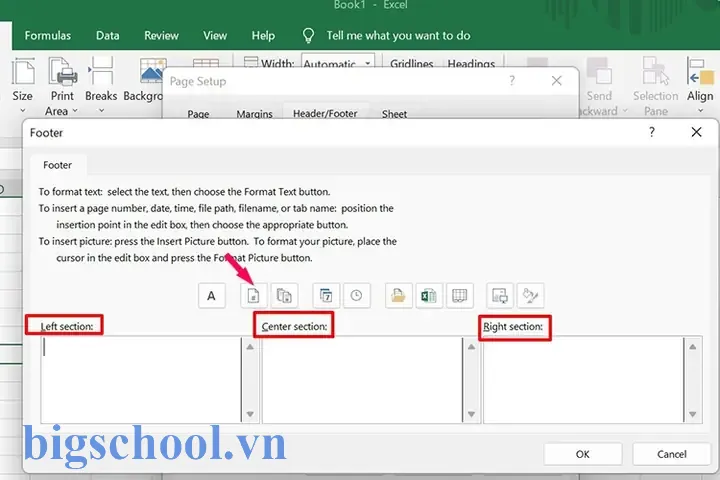Screen dimensions: 720x480
Task: Click the Format Picture icon
Action: click(x=530, y=295)
